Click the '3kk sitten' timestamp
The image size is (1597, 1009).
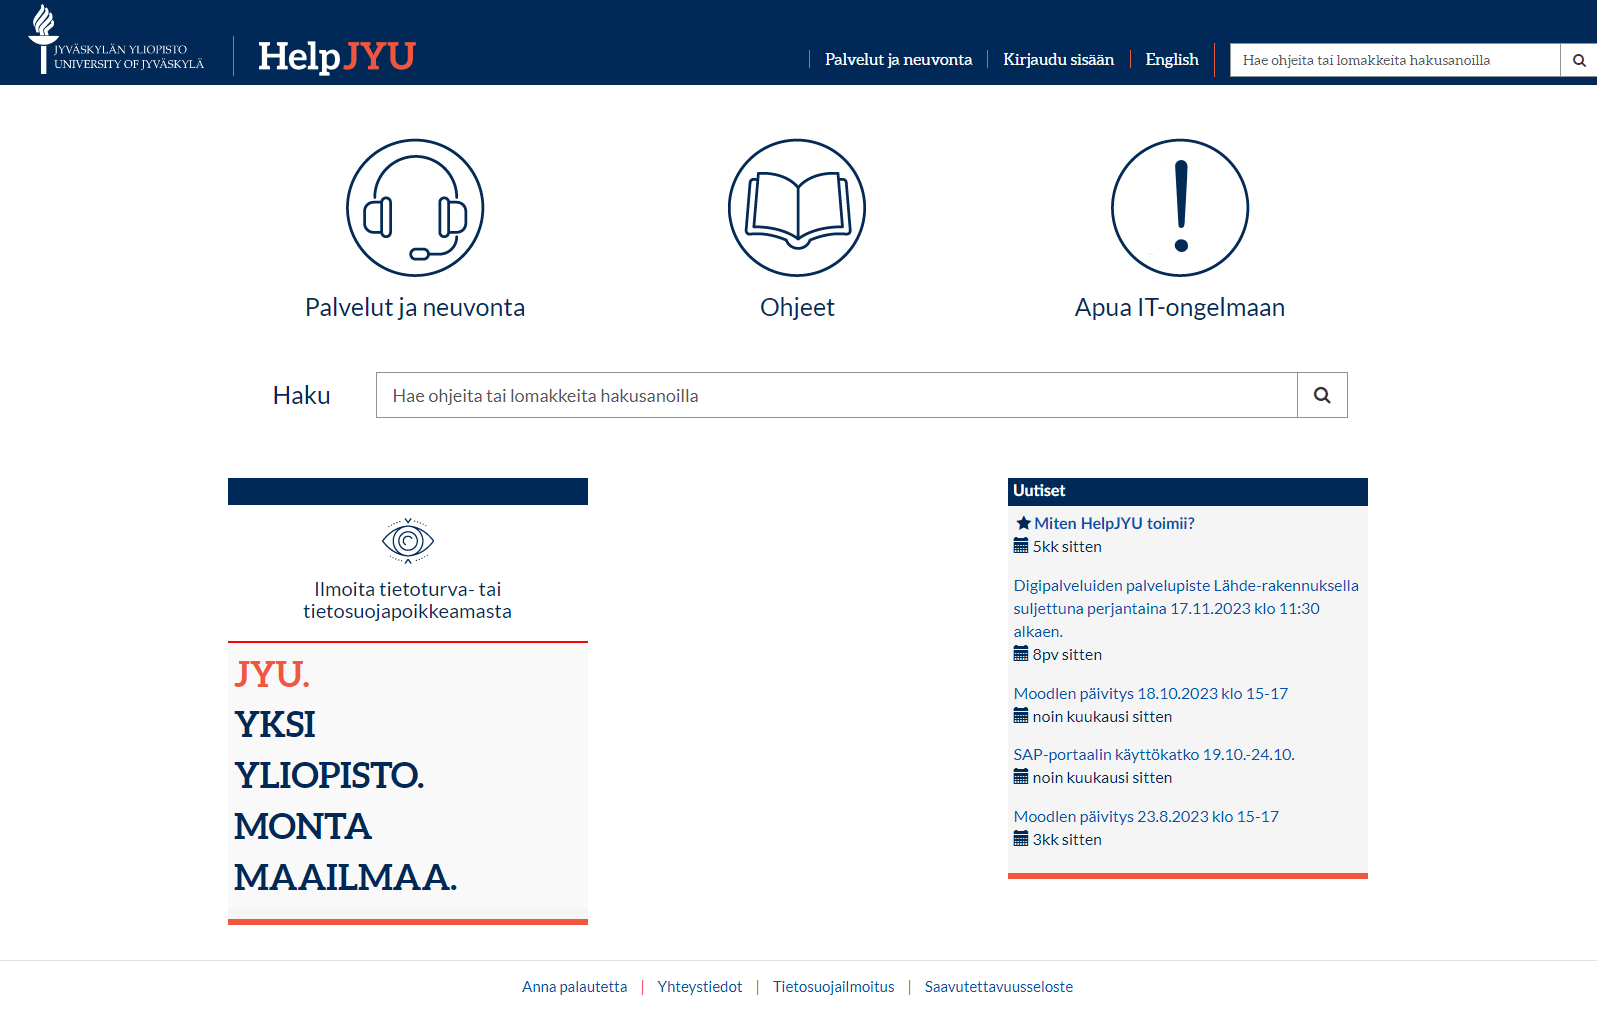(x=1067, y=839)
